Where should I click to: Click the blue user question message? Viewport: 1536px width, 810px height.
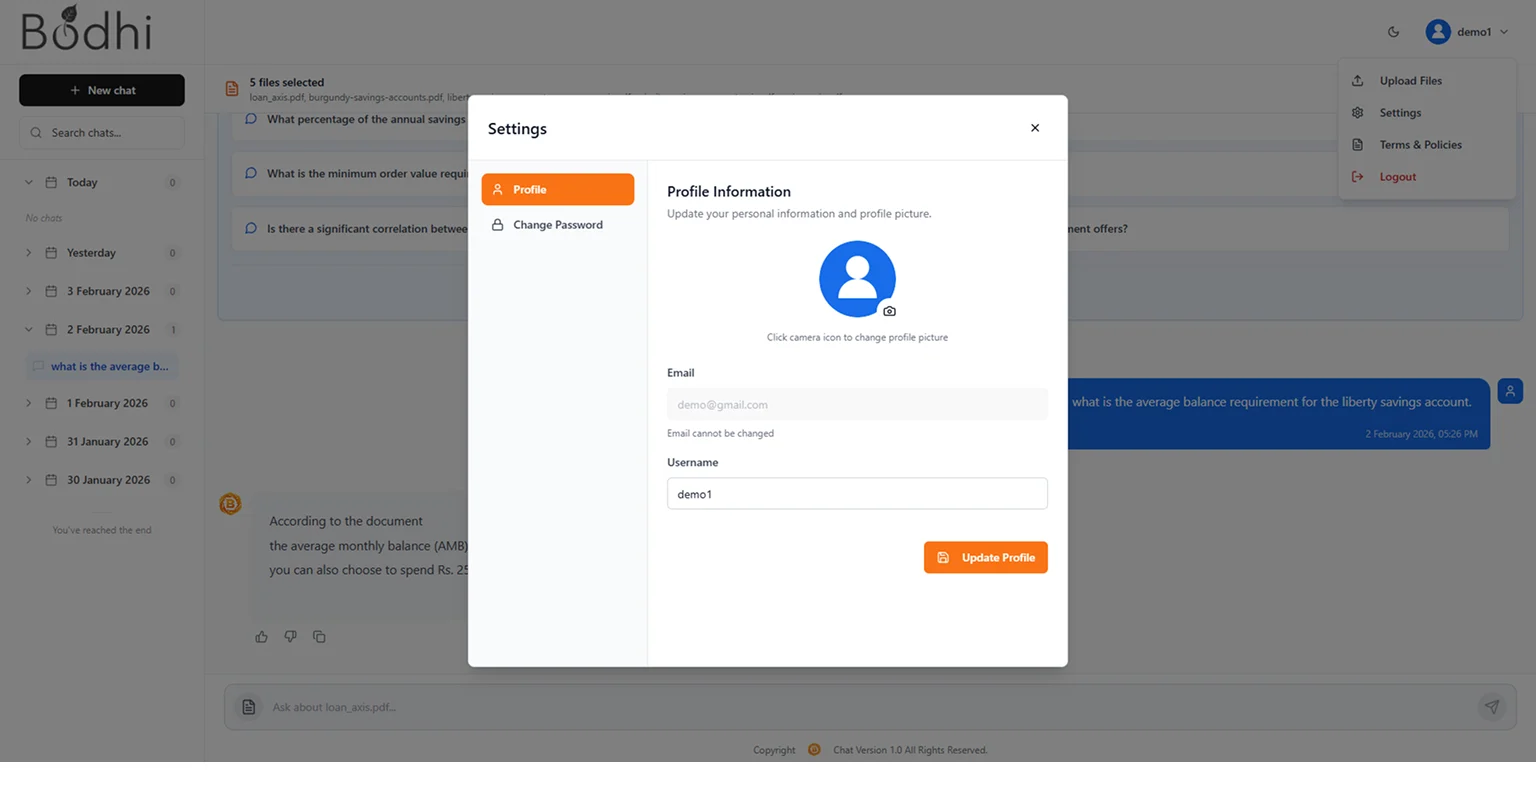1279,414
